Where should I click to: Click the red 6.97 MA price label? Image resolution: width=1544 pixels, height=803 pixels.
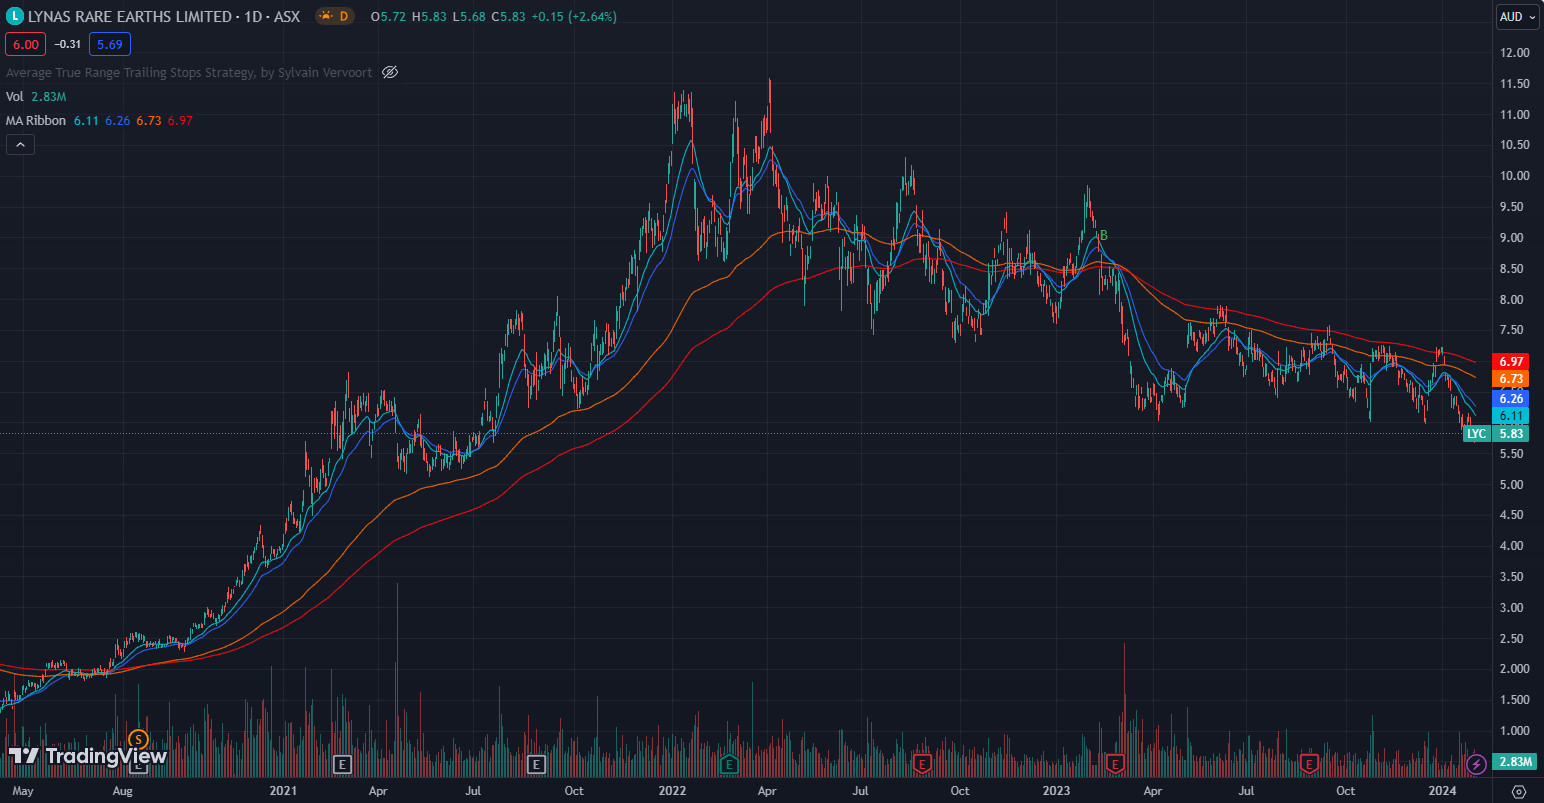pos(1511,362)
